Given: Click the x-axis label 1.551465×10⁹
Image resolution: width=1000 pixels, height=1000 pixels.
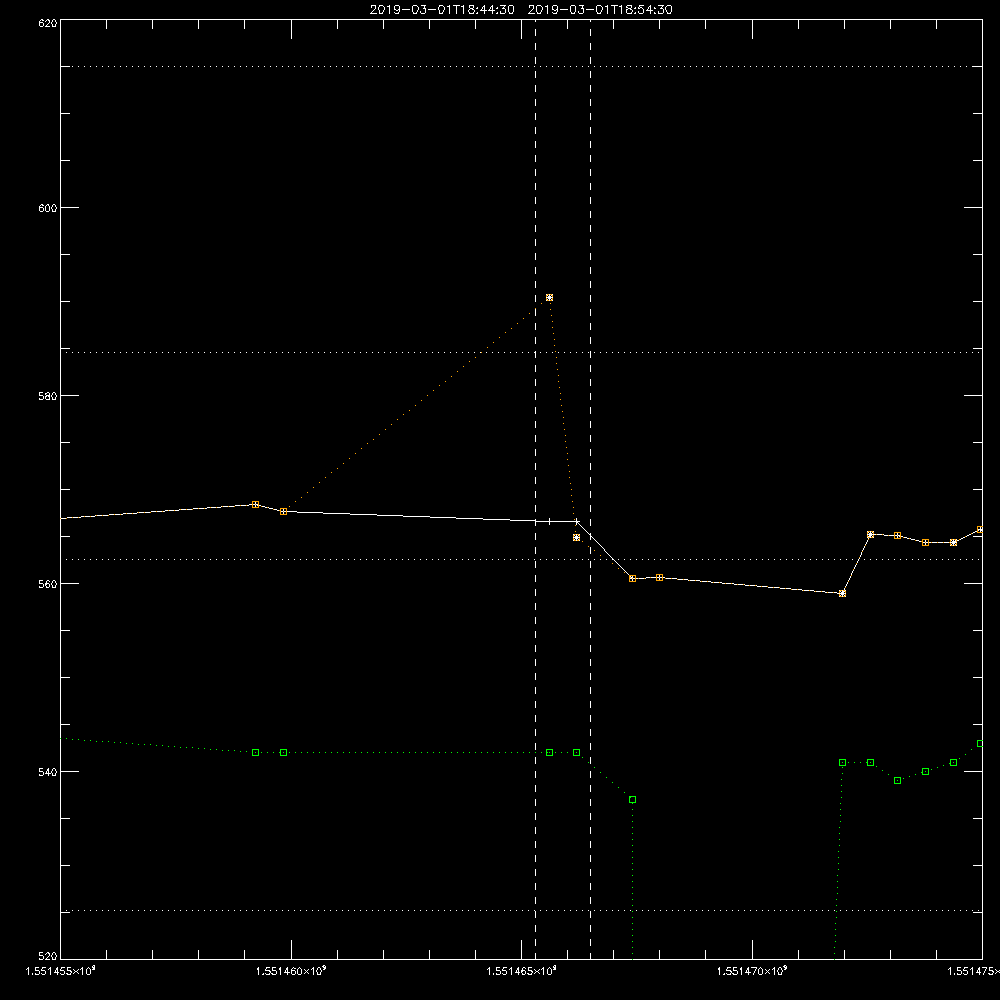Looking at the screenshot, I should pos(522,971).
